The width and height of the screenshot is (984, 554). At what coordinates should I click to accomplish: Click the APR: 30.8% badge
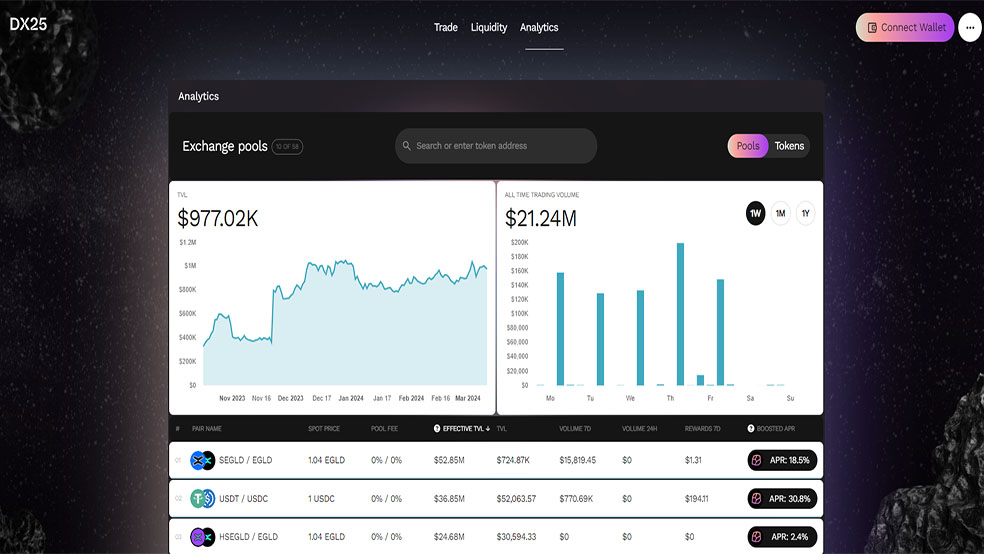[x=782, y=499]
